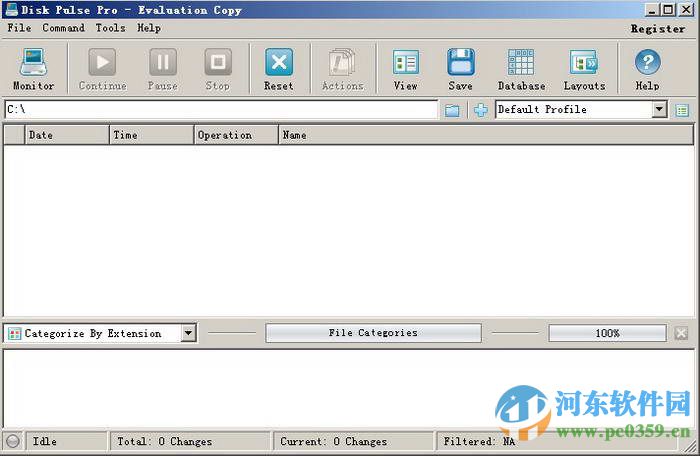Click the Idle status text
The height and width of the screenshot is (456, 700).
(45, 441)
